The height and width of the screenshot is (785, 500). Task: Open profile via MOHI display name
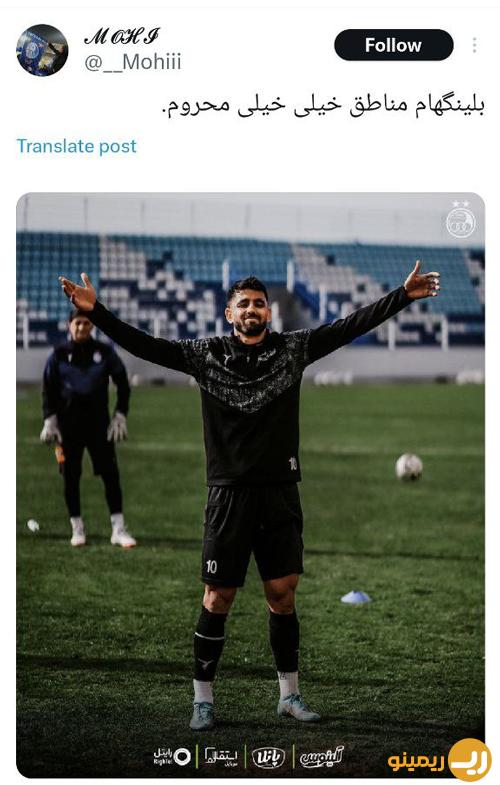pos(122,36)
